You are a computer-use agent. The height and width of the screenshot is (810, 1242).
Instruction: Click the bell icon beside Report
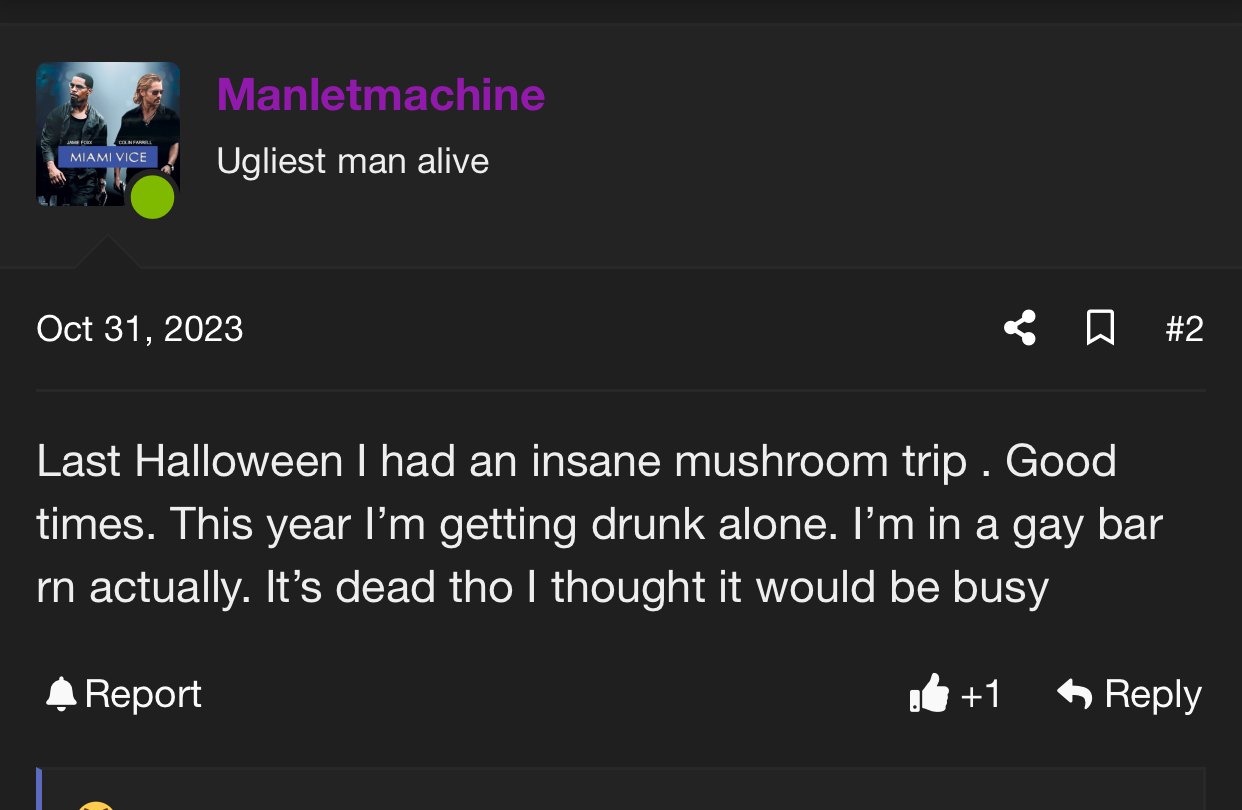tap(61, 693)
